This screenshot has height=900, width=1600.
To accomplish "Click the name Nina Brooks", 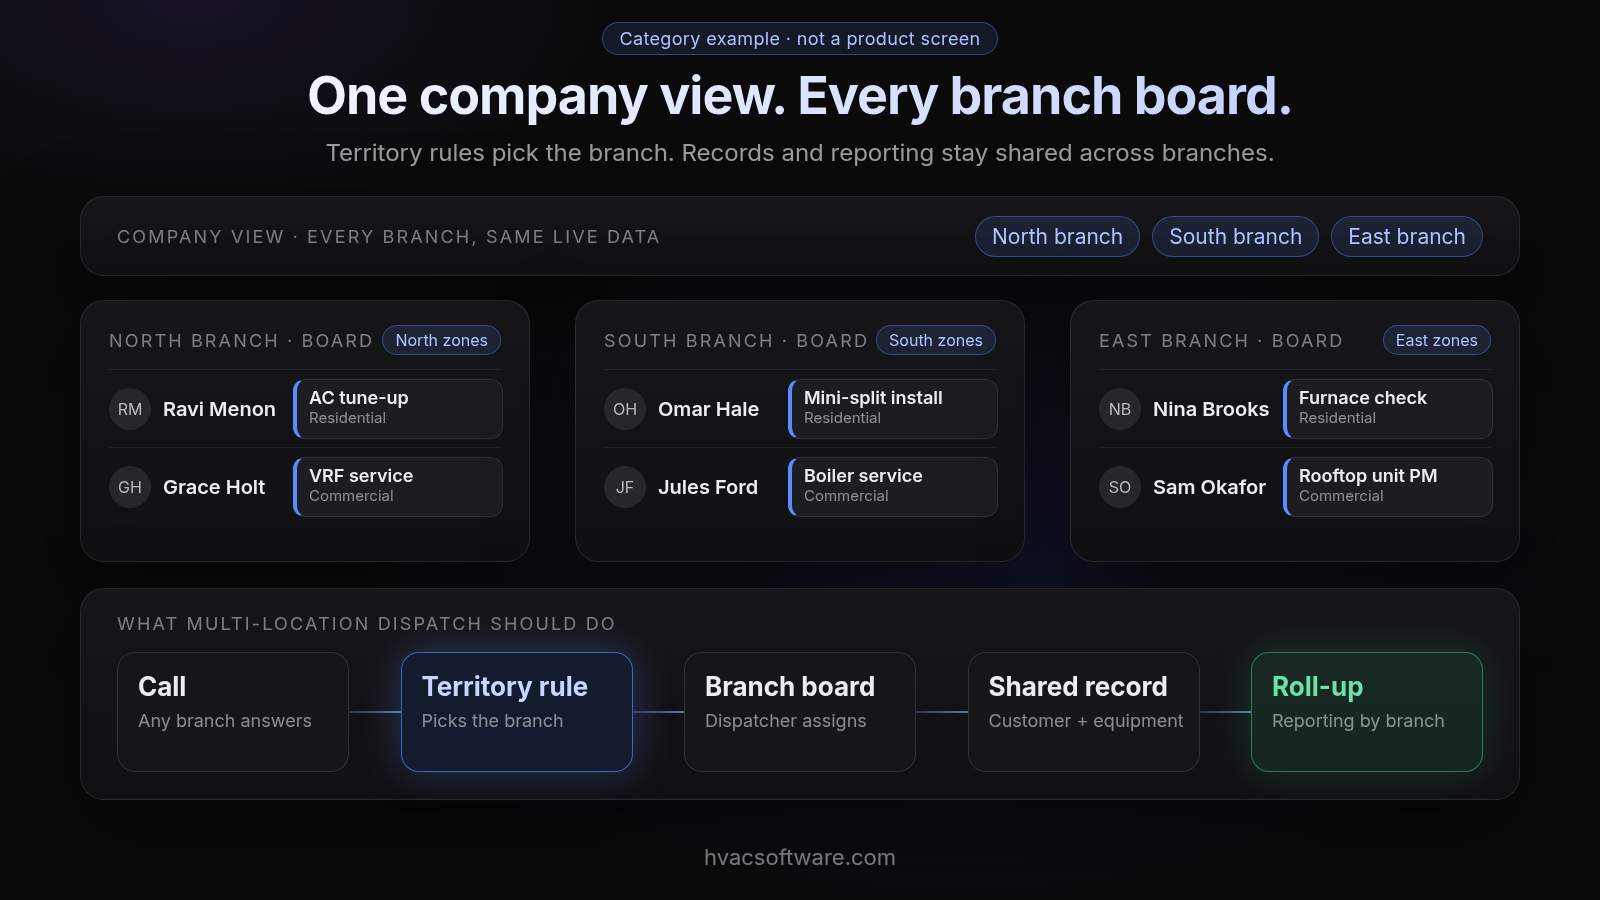I will (x=1211, y=409).
